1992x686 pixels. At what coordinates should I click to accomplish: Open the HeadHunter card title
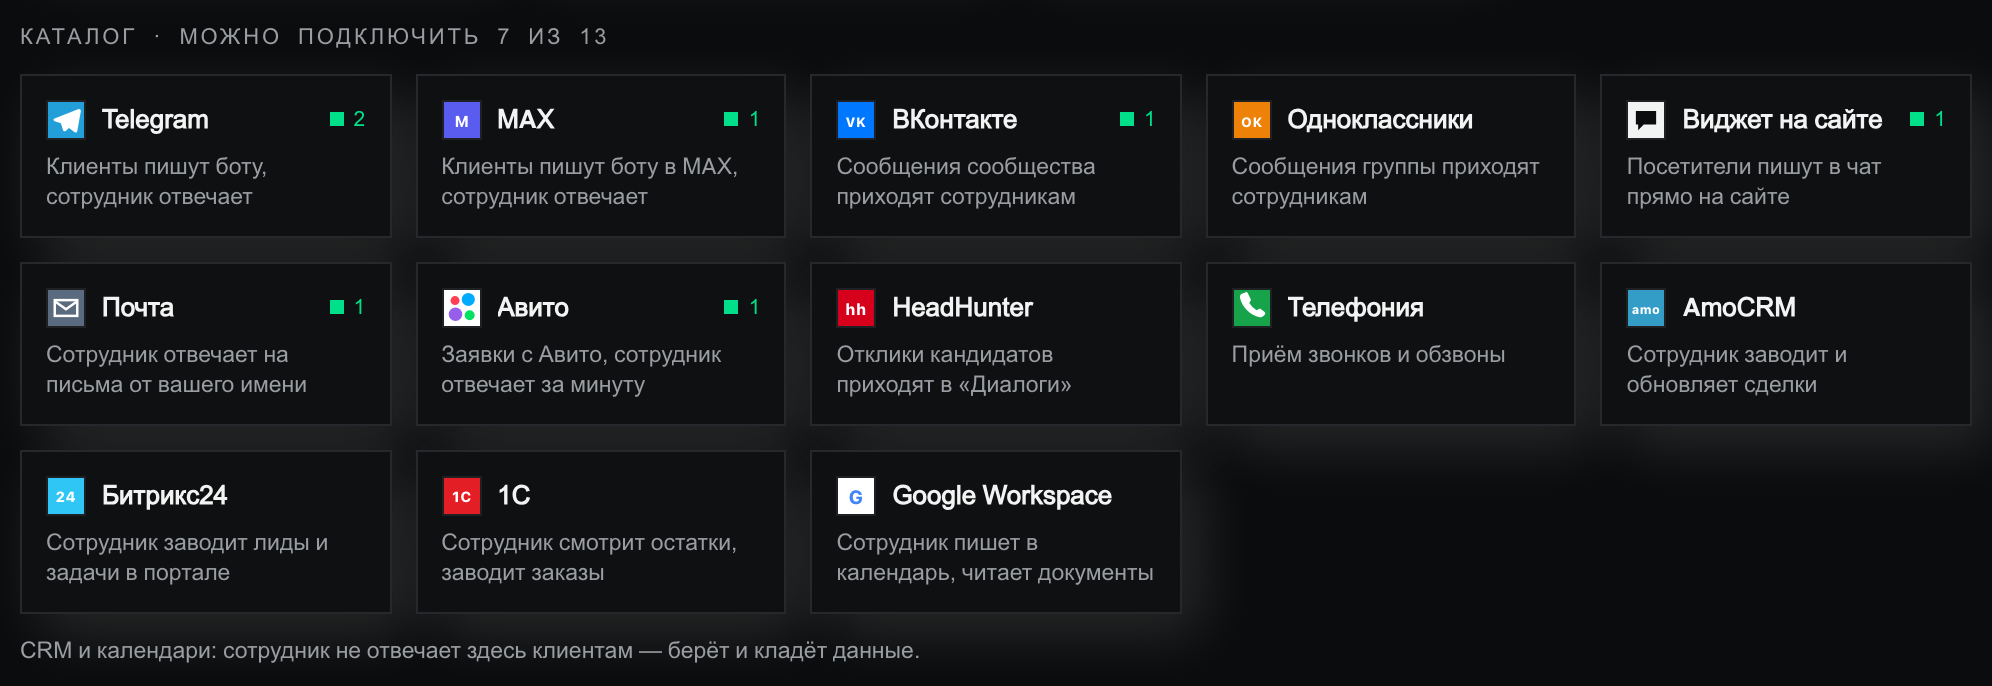tap(962, 308)
